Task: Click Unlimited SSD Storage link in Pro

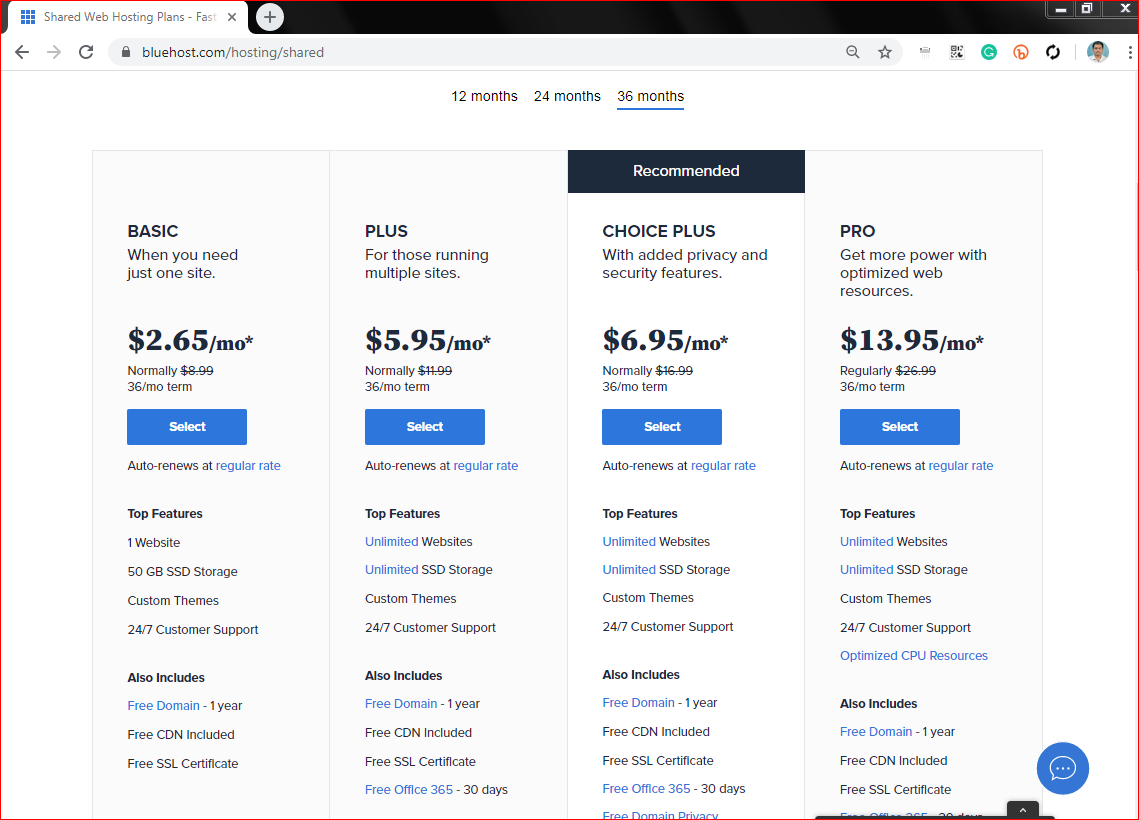Action: pyautogui.click(x=867, y=569)
